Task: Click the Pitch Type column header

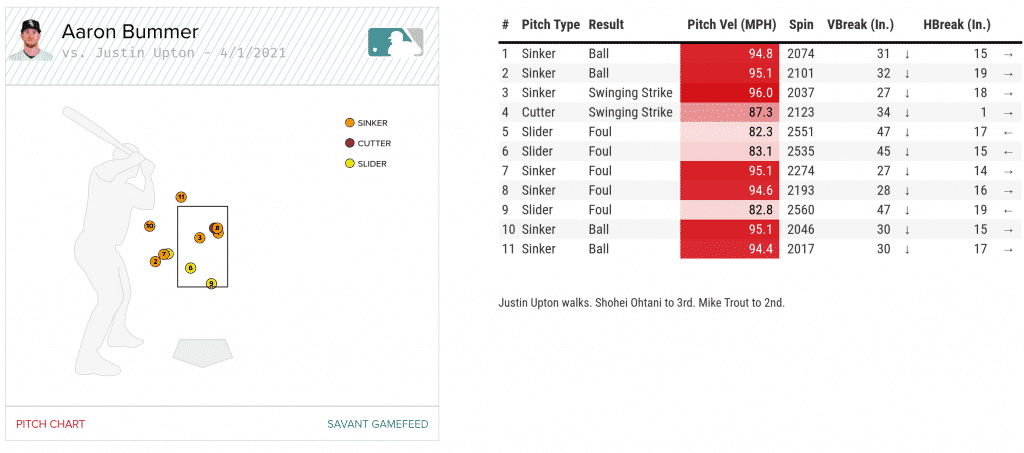Action: tap(550, 24)
